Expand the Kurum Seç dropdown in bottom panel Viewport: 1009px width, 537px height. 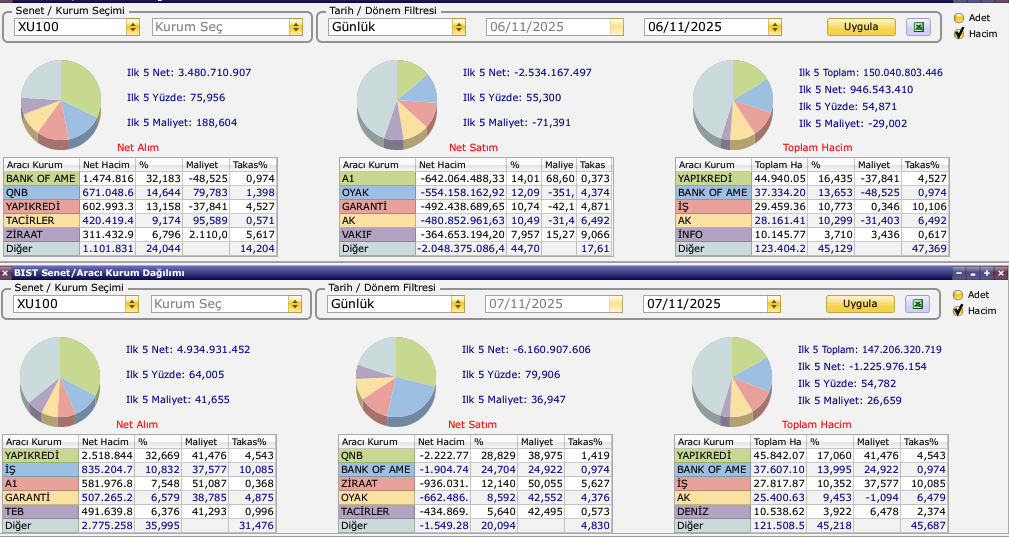pyautogui.click(x=295, y=304)
